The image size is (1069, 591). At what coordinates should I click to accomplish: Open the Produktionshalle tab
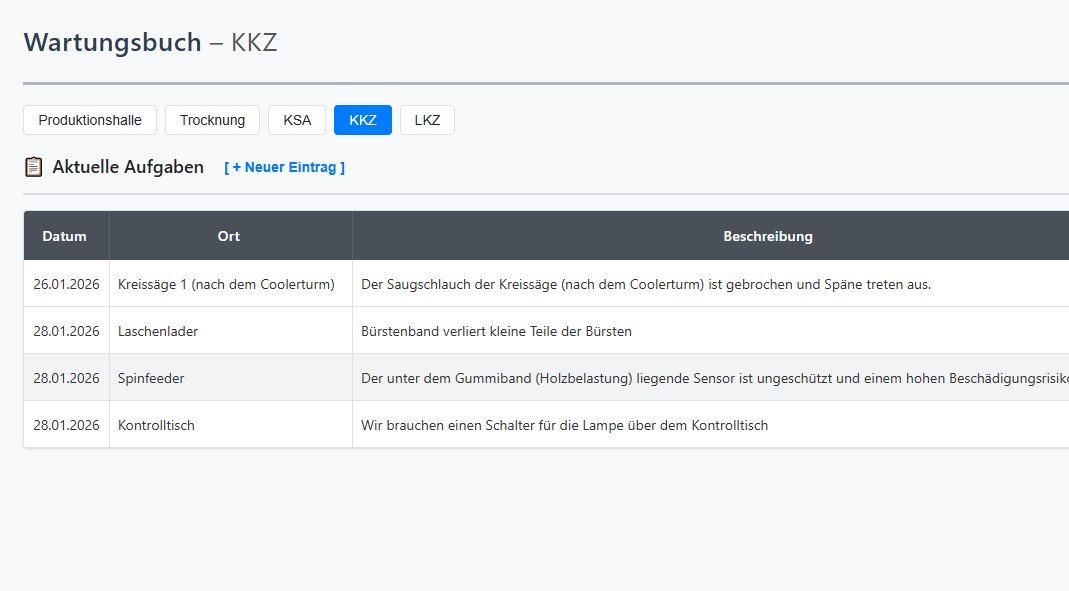(90, 120)
